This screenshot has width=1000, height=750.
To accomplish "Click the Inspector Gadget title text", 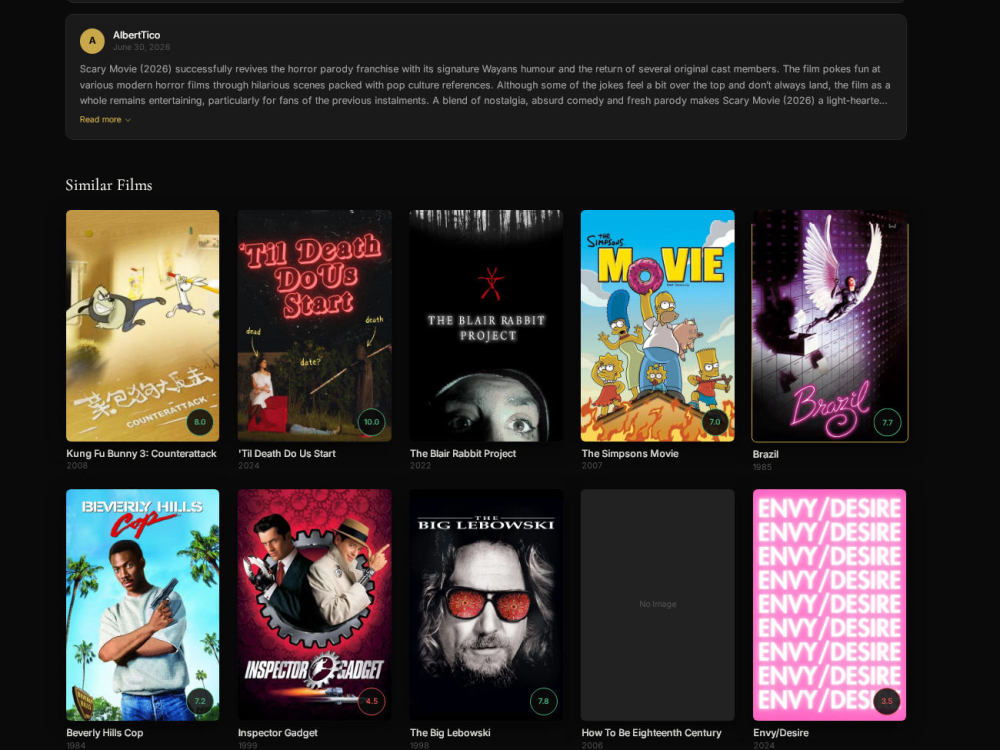I will click(277, 733).
